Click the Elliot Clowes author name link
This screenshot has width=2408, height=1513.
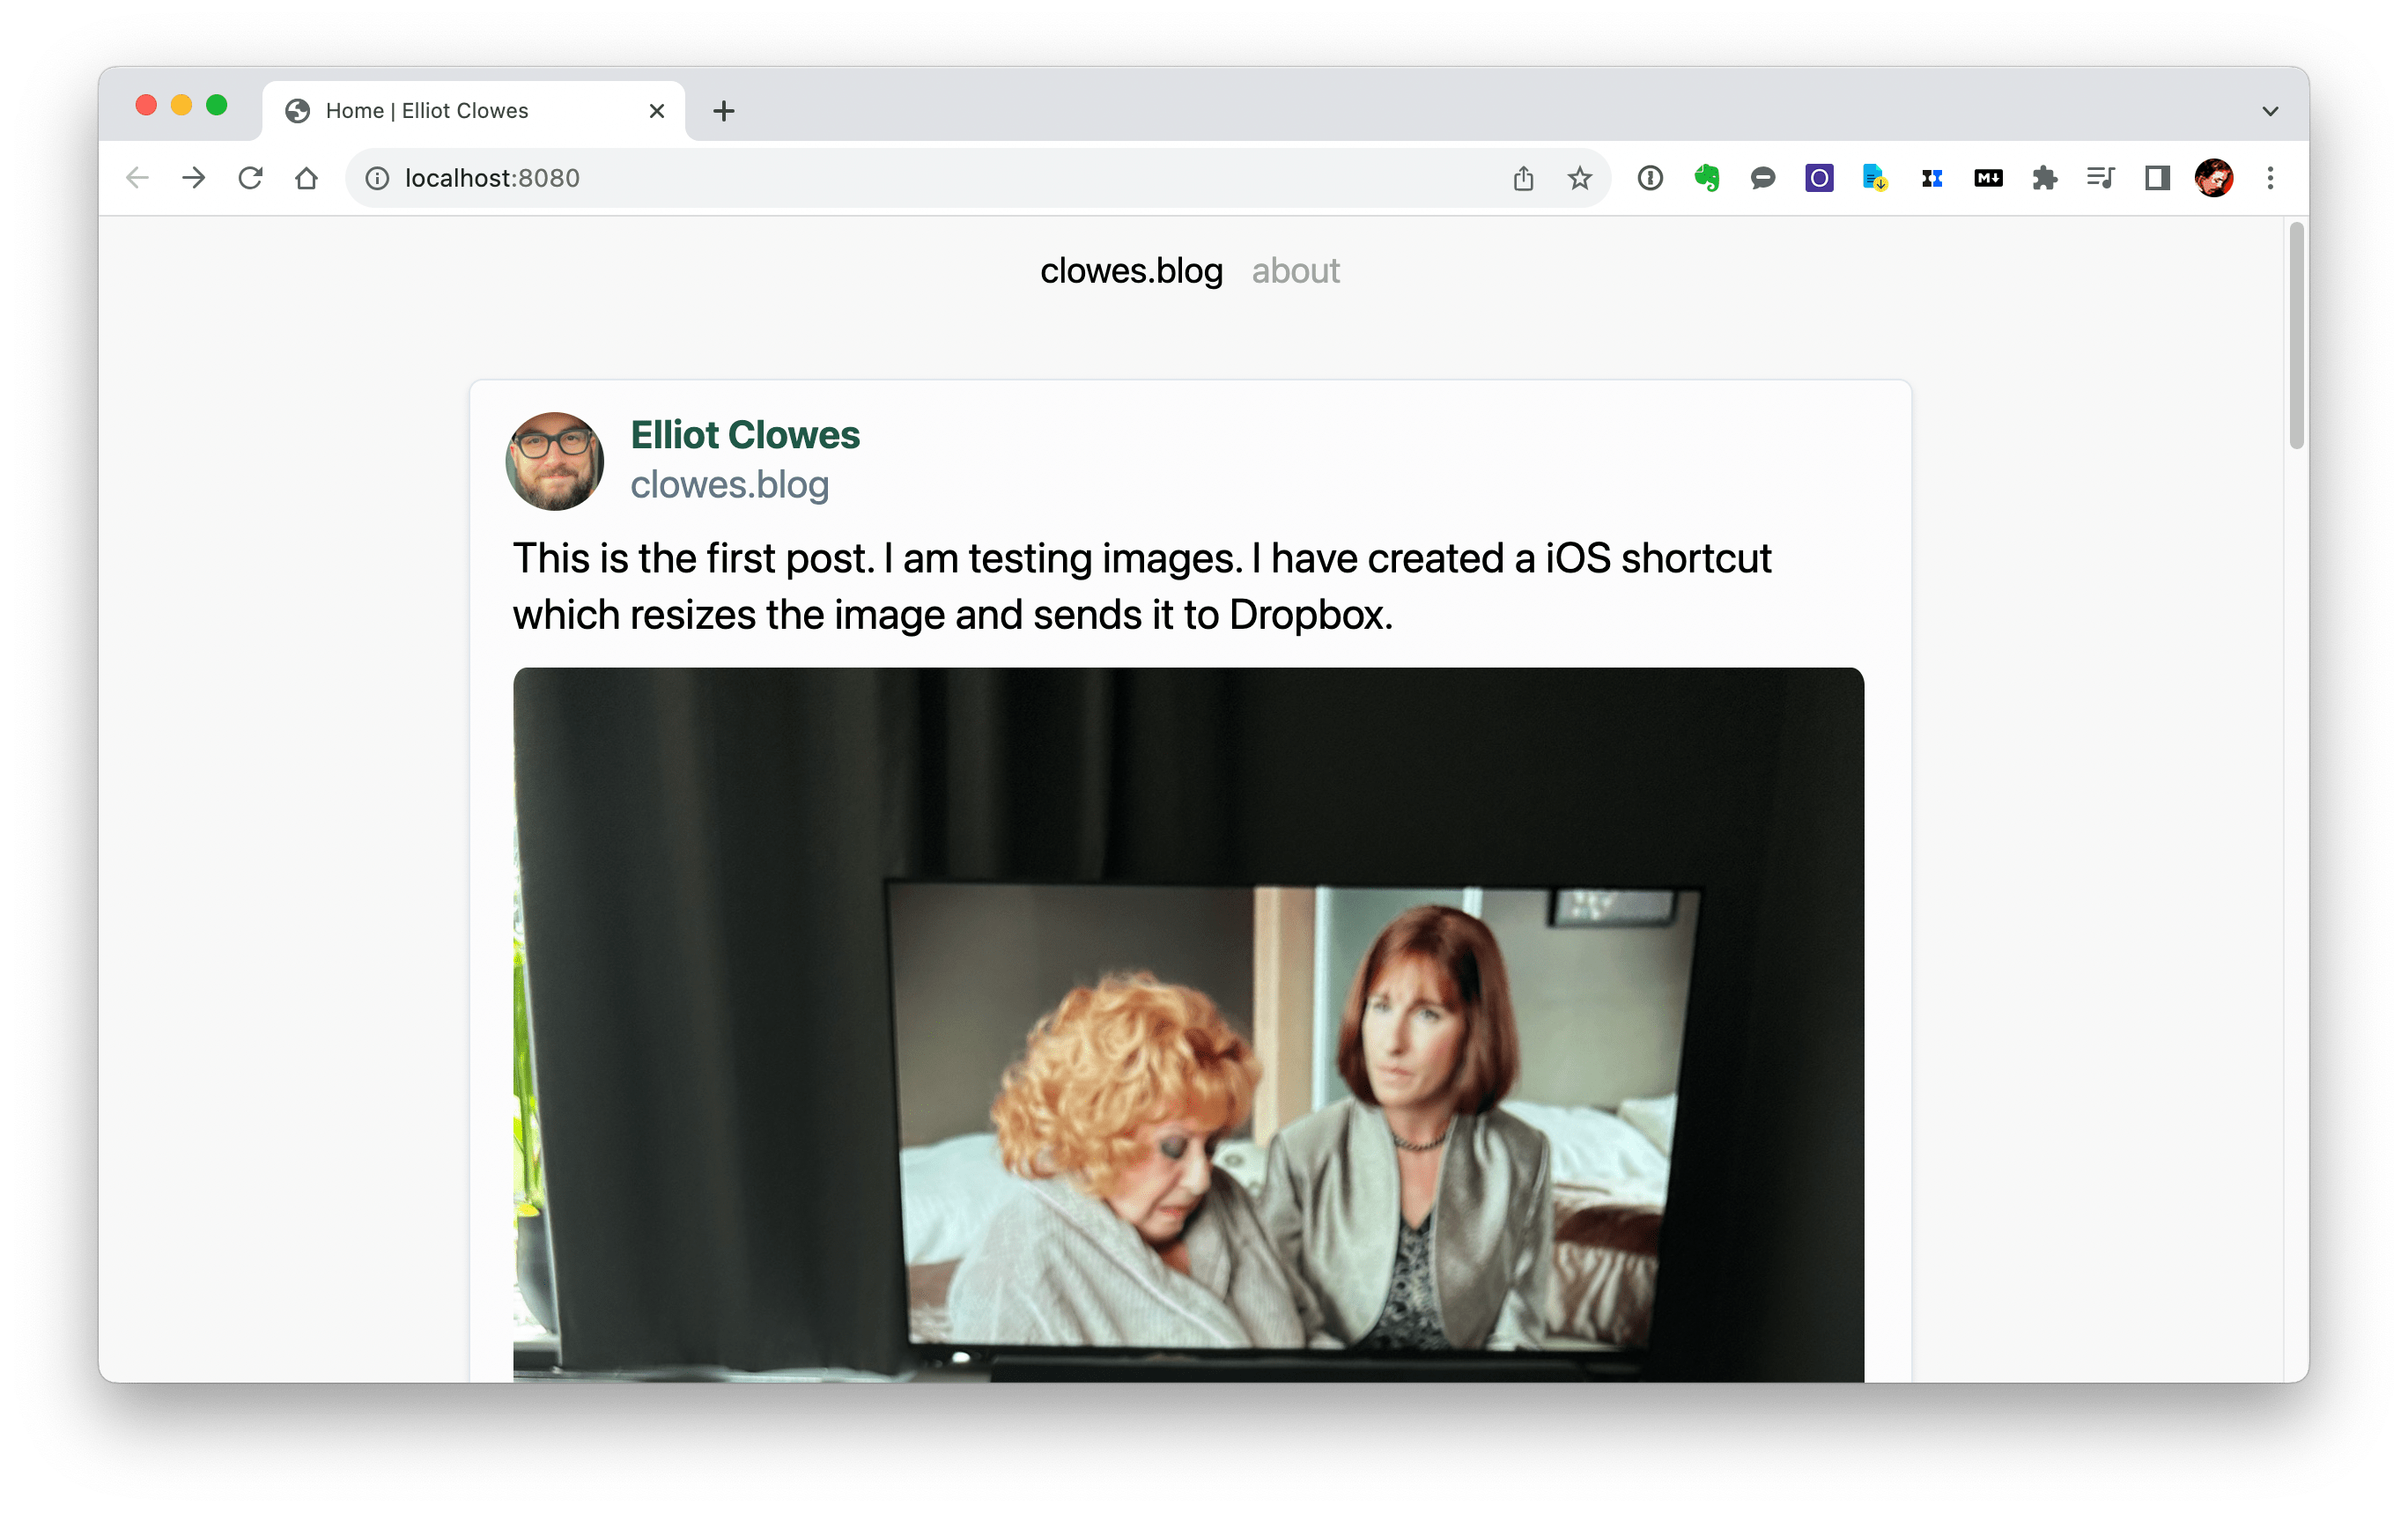(745, 435)
